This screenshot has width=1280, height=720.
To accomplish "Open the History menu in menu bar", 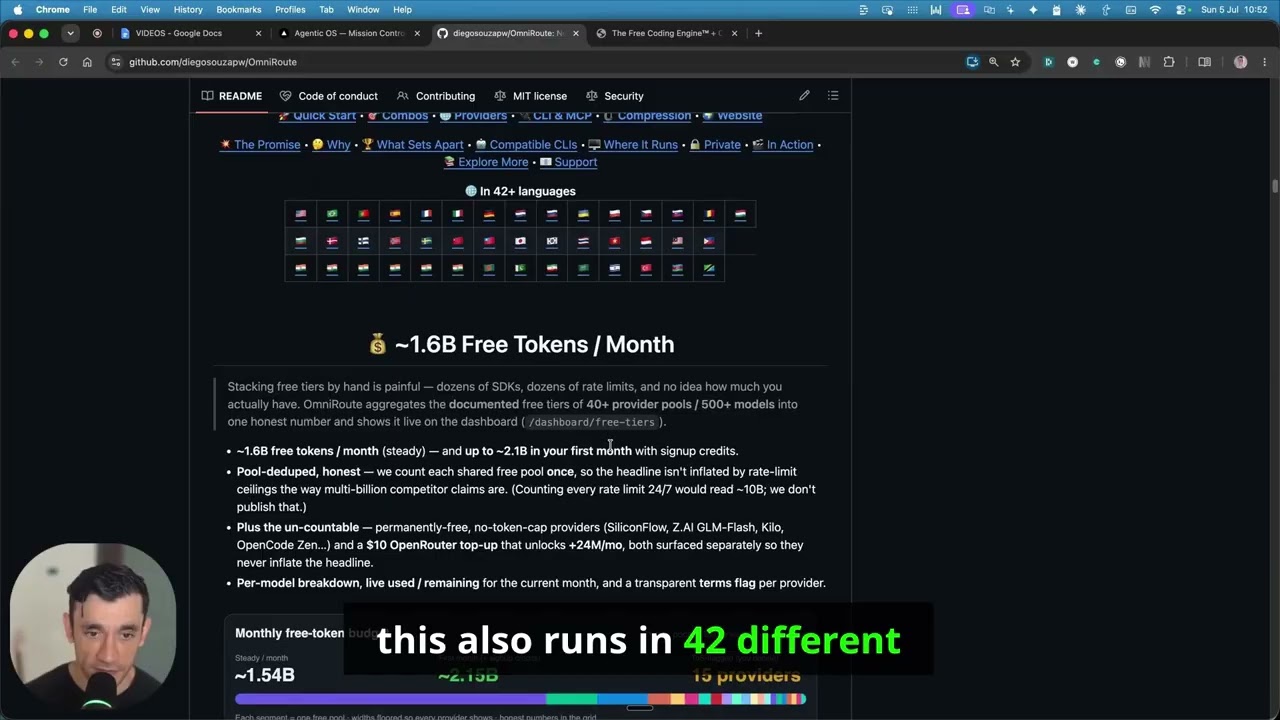I will 188,9.
